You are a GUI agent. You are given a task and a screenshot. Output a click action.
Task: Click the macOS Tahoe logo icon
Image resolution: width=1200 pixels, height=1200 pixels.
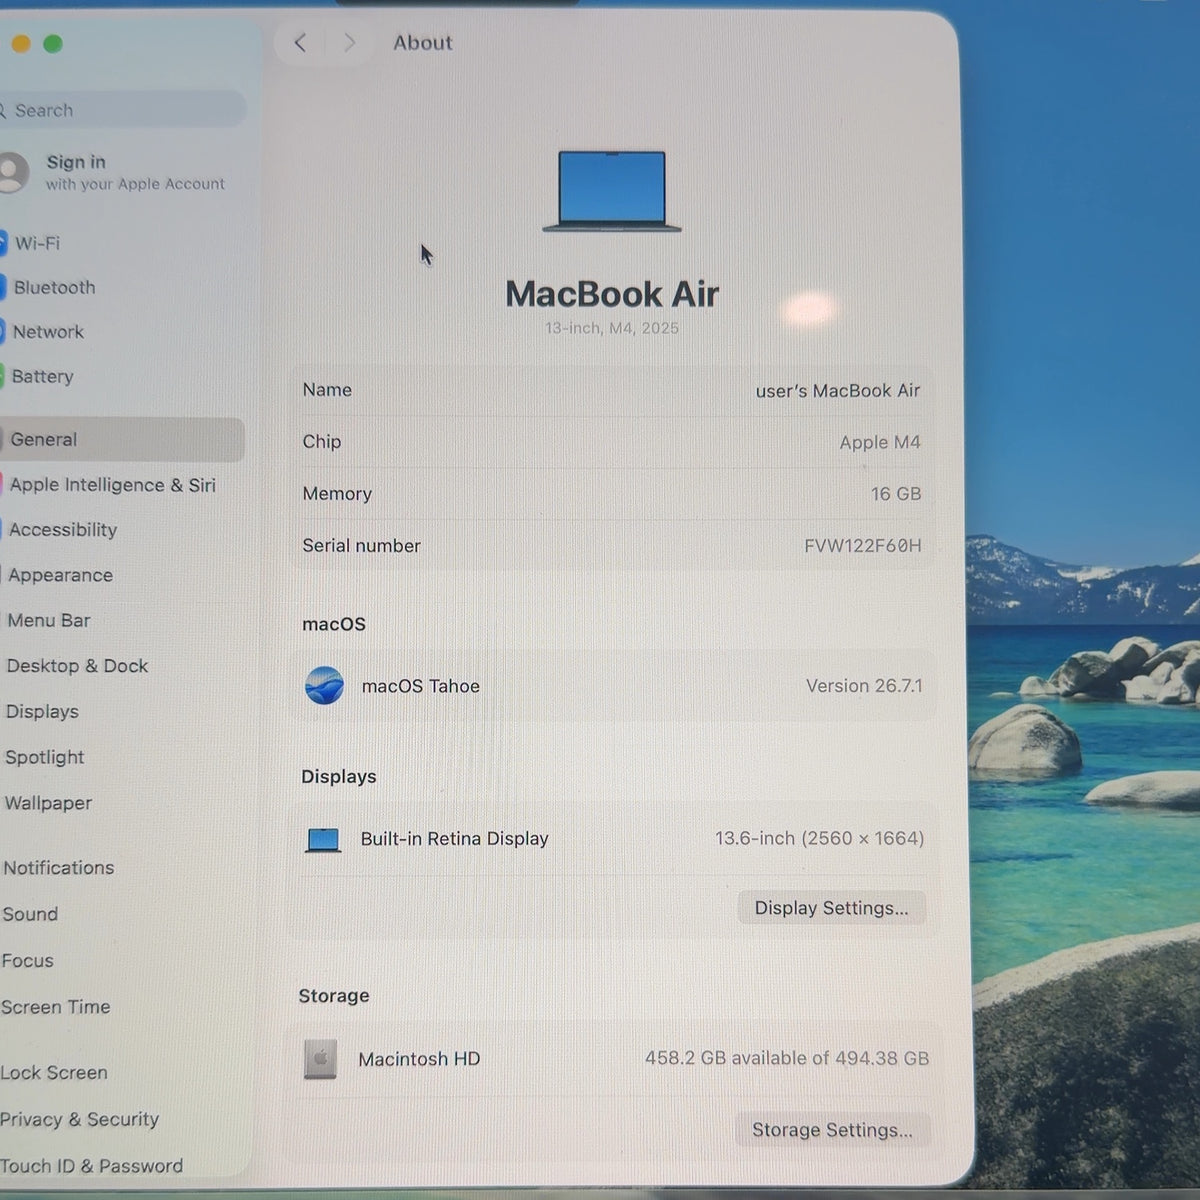[x=324, y=686]
